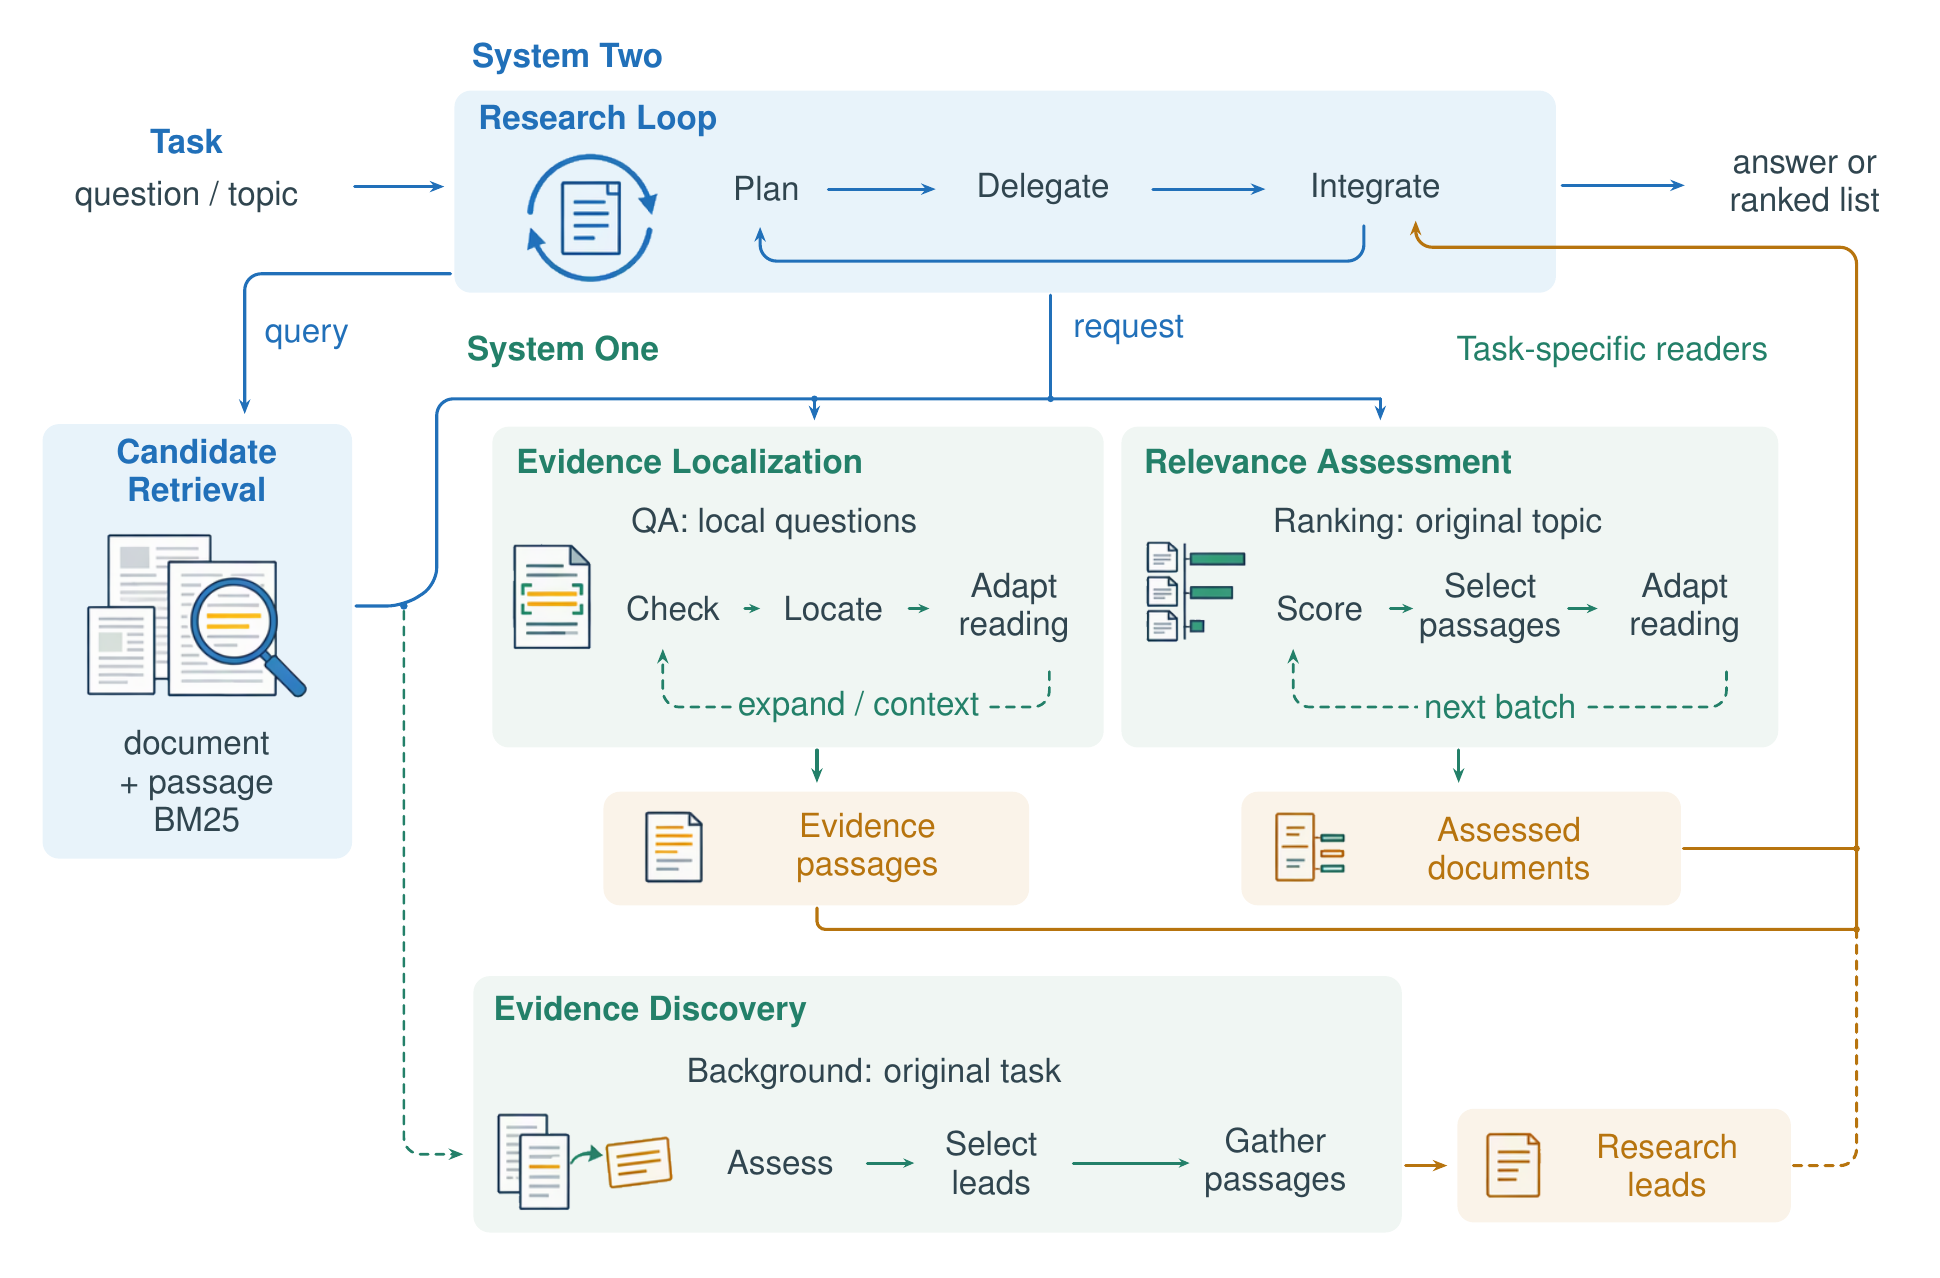
Task: Click the 'expand / context' loop label
Action: [858, 705]
